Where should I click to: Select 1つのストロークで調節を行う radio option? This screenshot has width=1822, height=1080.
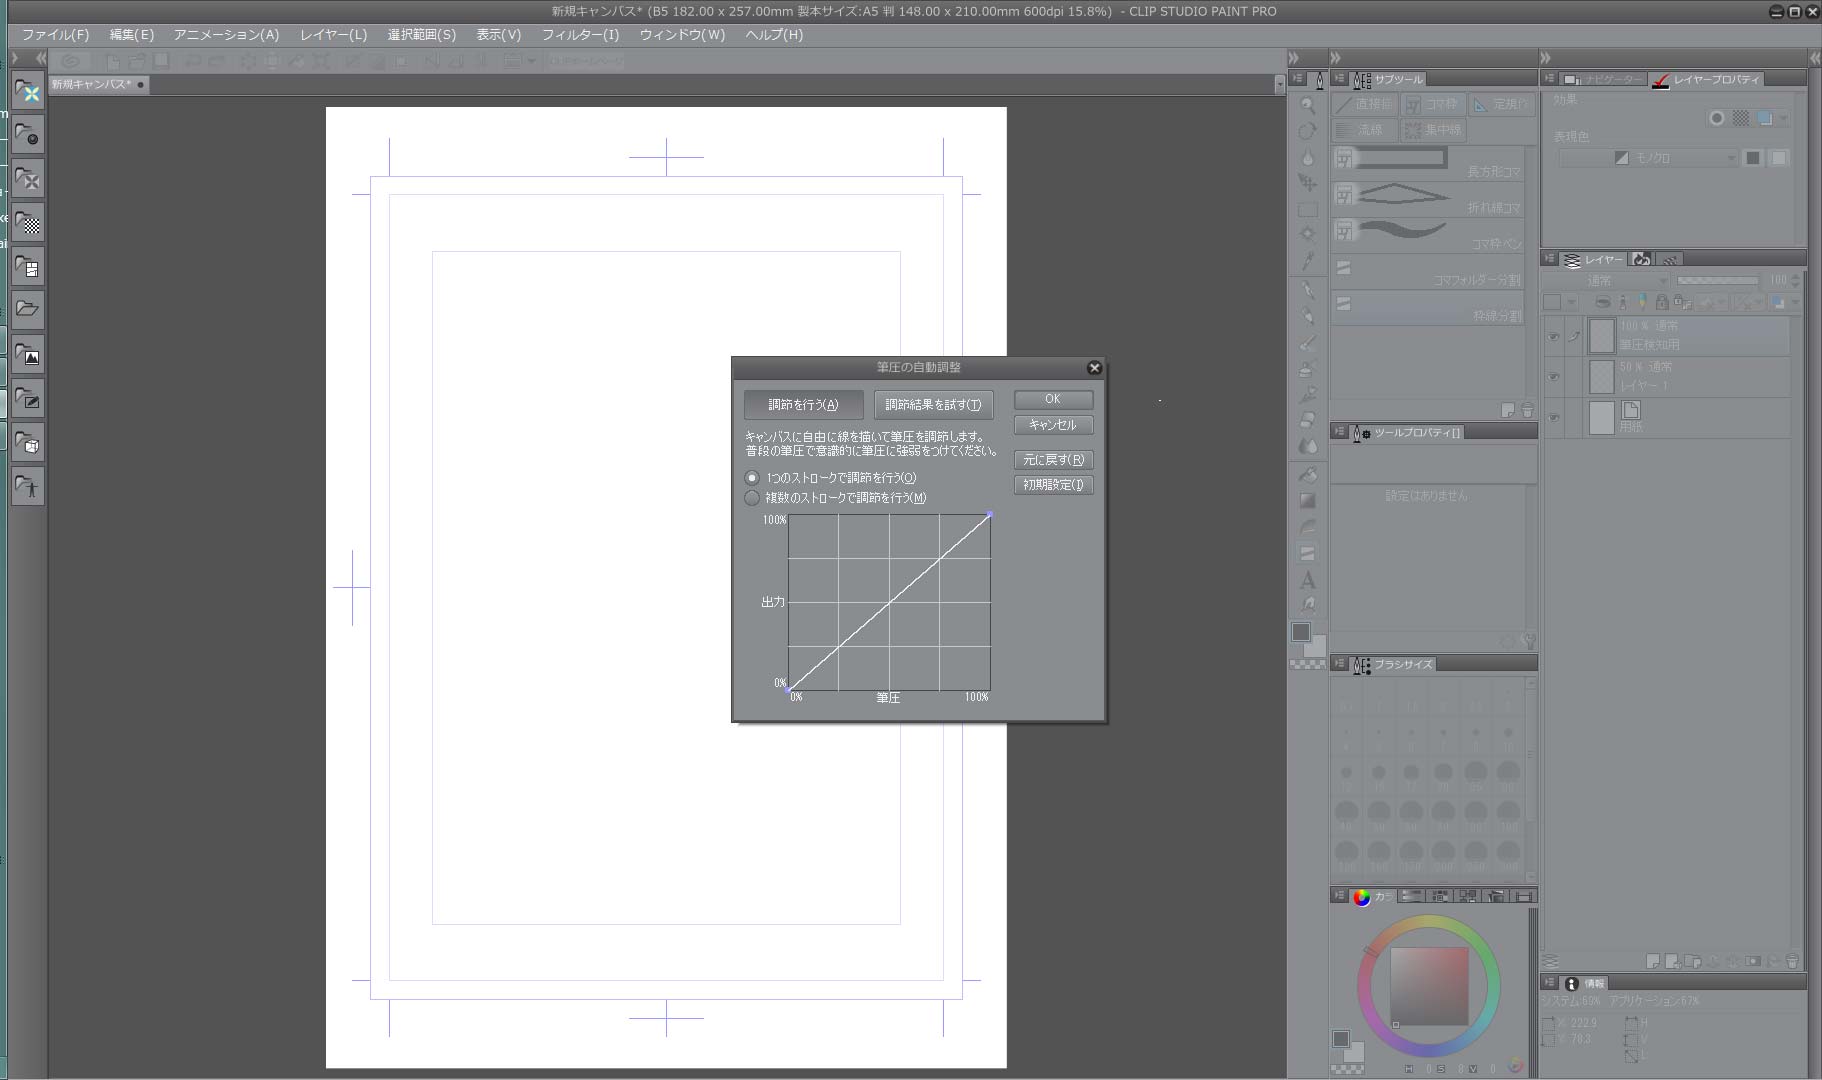click(x=752, y=478)
